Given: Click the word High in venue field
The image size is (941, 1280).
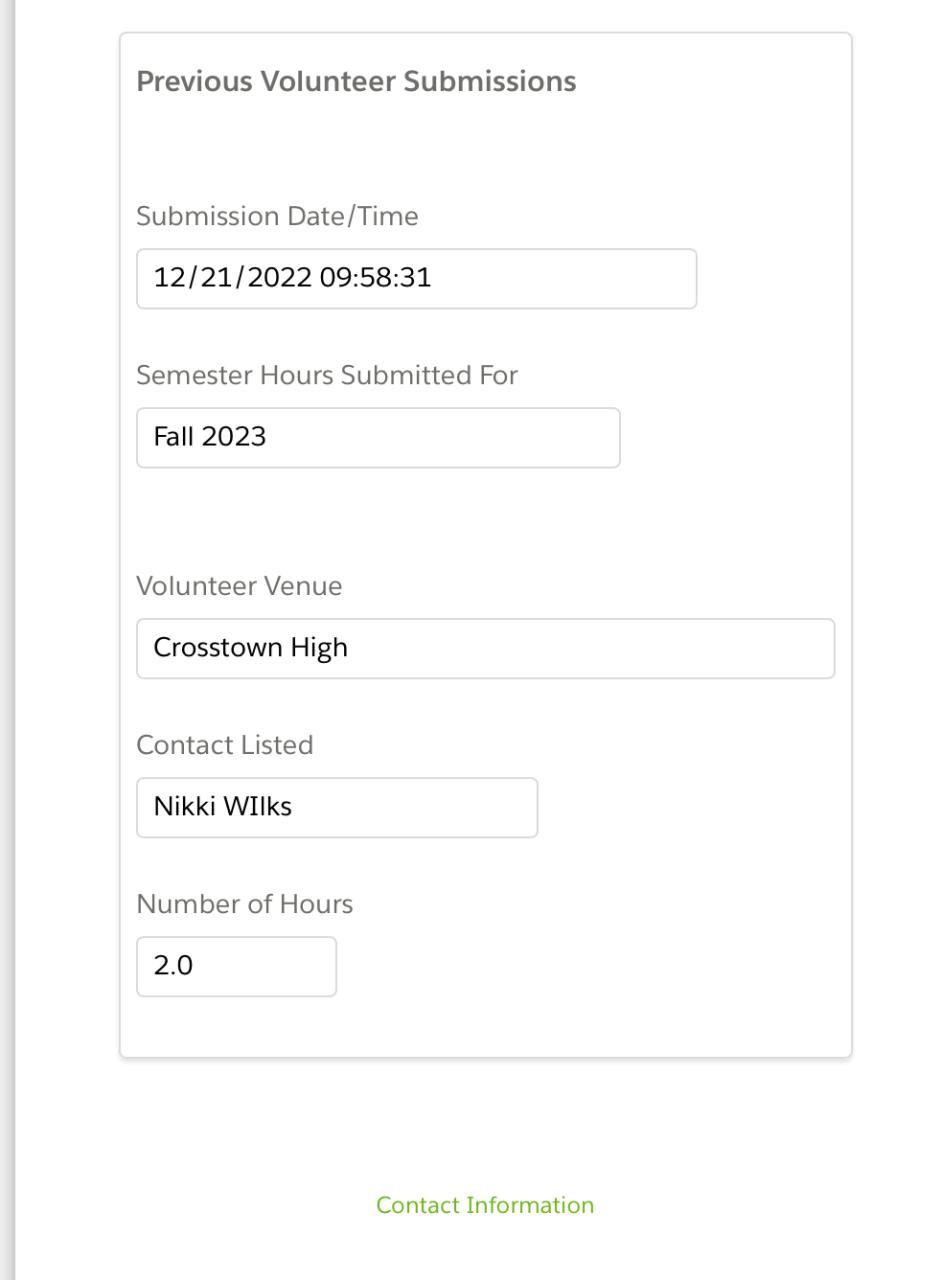Looking at the screenshot, I should pos(319,648).
